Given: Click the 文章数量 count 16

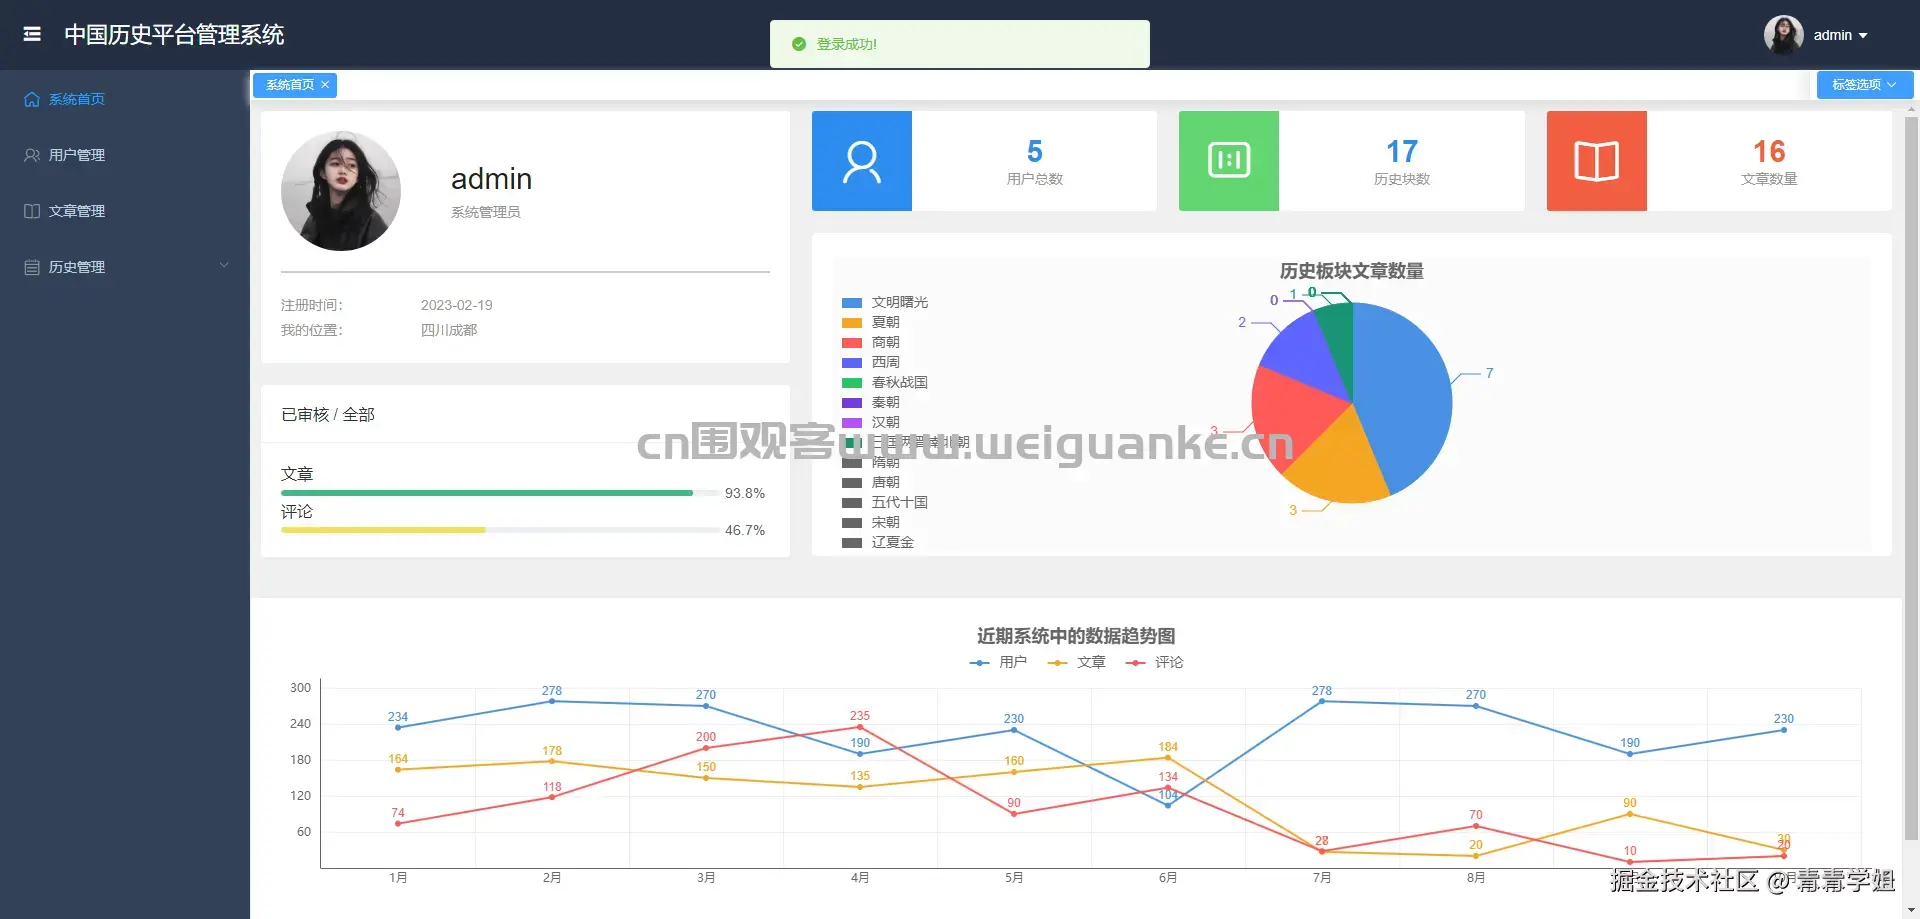Looking at the screenshot, I should tap(1769, 151).
